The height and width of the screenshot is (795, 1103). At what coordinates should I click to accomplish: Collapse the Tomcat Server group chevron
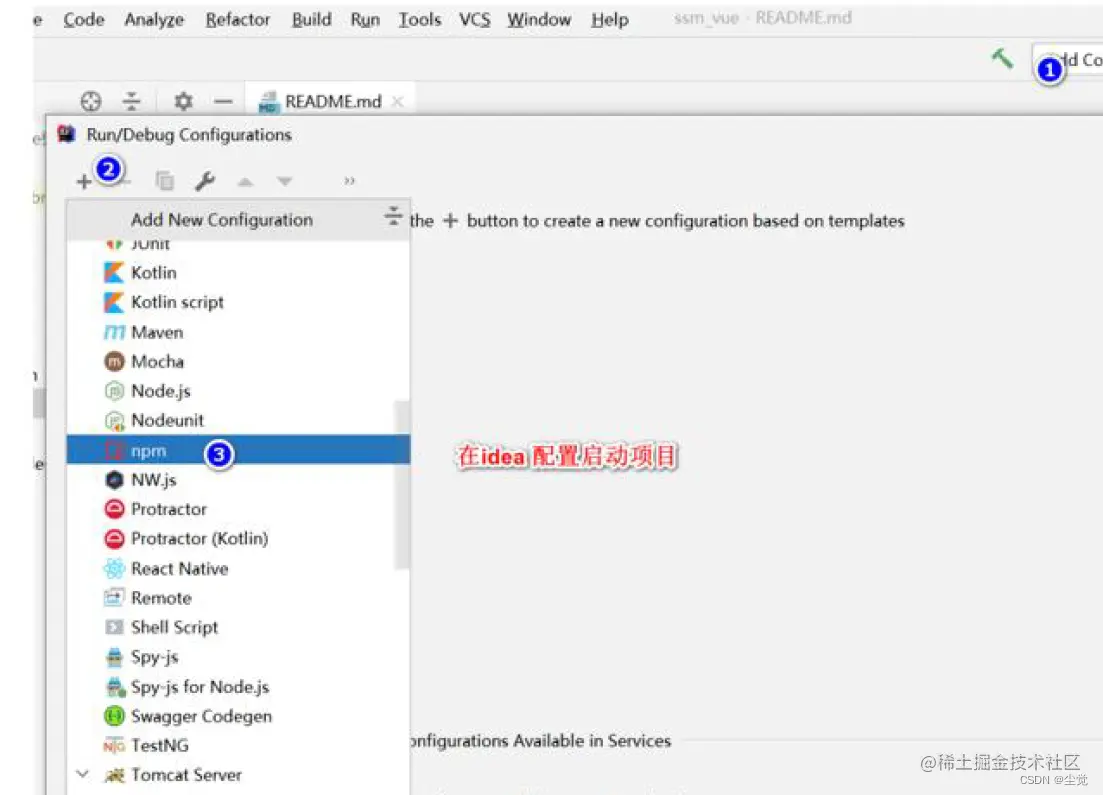tap(82, 774)
